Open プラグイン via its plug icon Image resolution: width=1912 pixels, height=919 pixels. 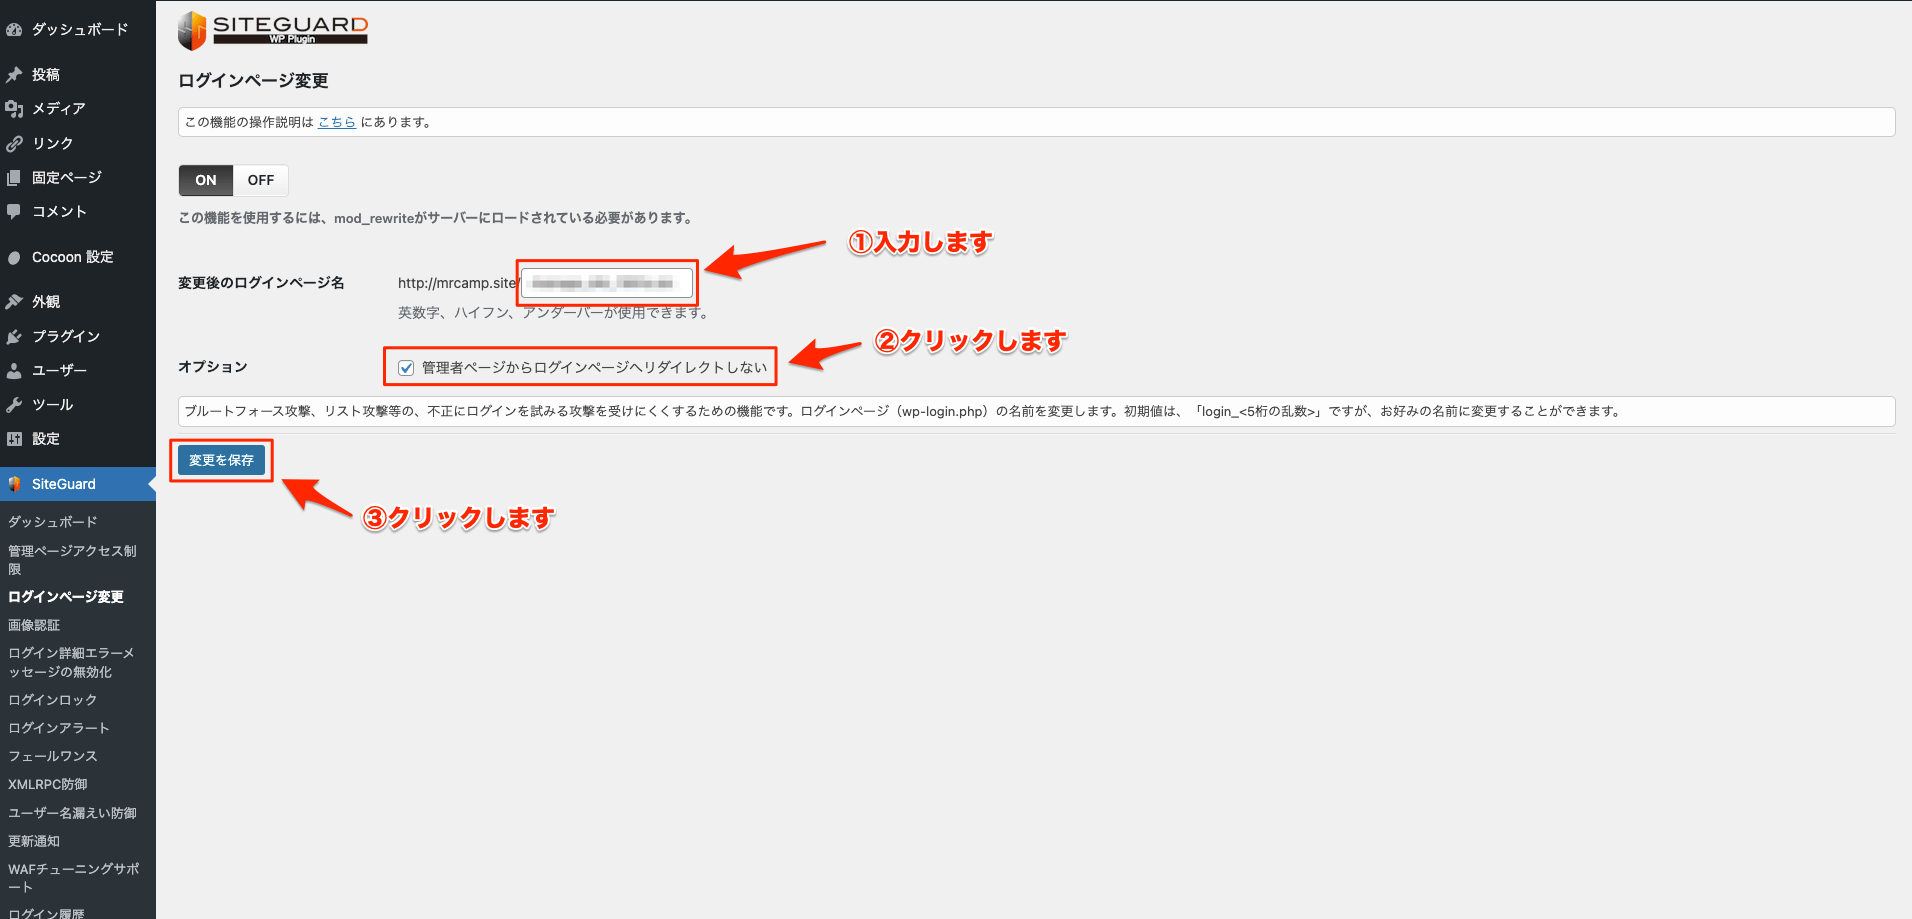14,336
